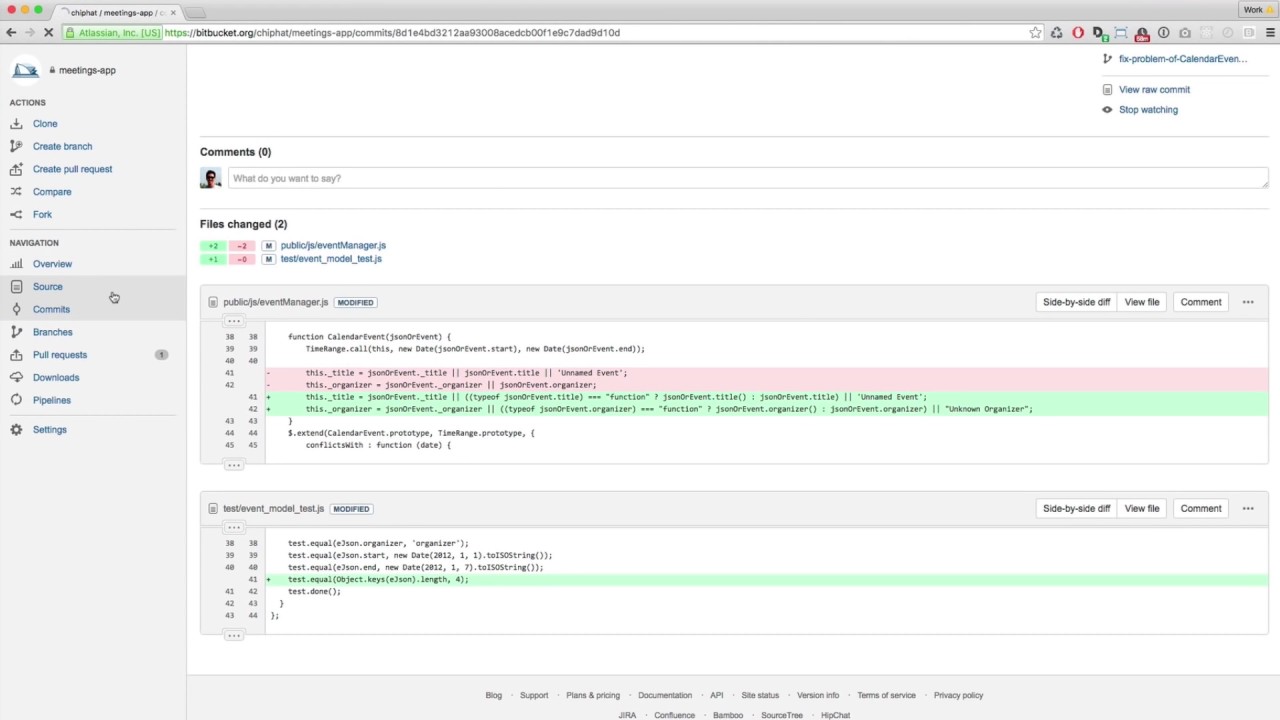This screenshot has width=1280, height=720.
Task: Fork the repository from the sidebar
Action: click(x=42, y=214)
